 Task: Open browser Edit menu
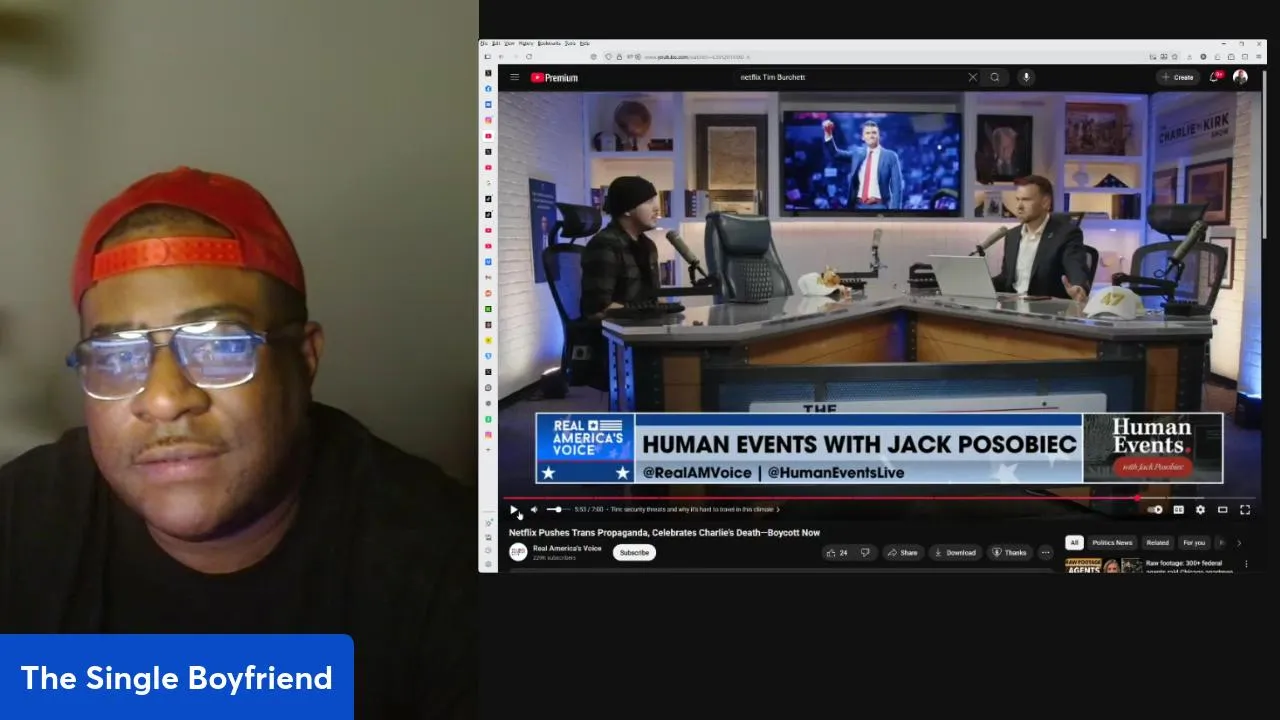[x=496, y=44]
